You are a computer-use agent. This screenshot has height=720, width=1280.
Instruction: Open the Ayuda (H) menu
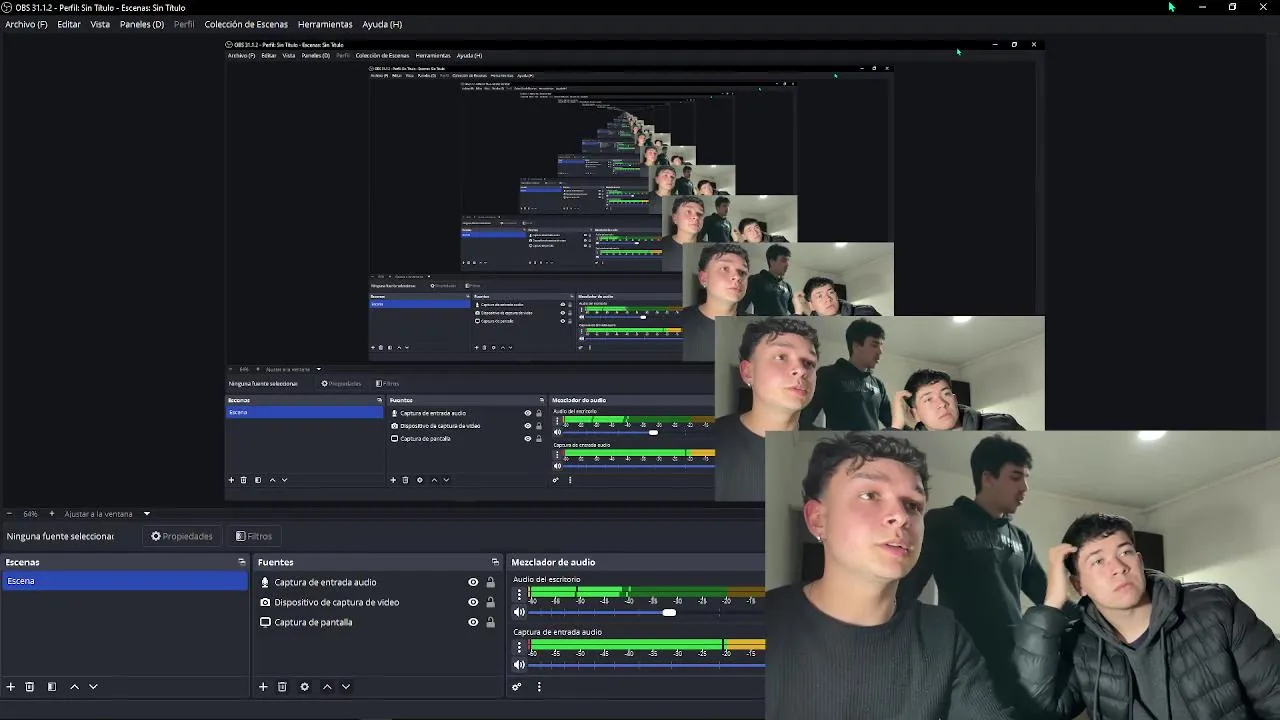point(382,24)
